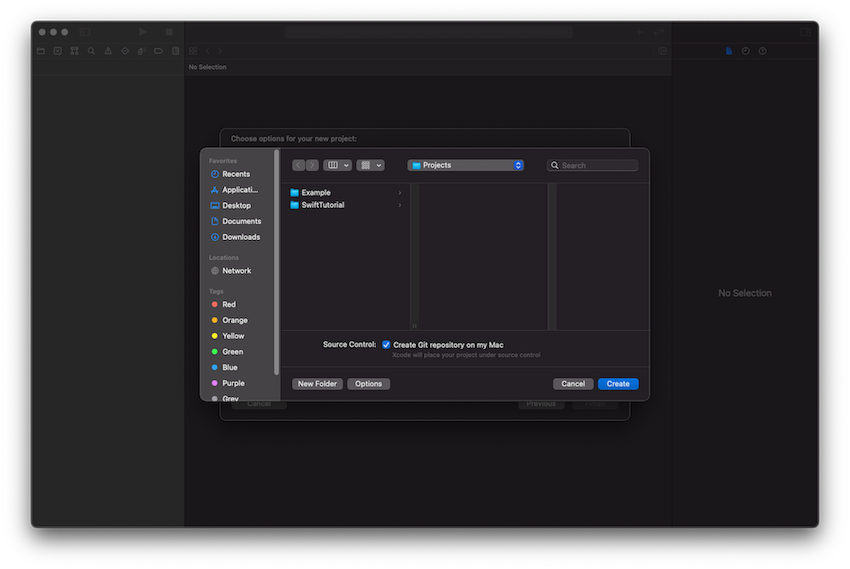Open Recents in the sidebar

(237, 174)
